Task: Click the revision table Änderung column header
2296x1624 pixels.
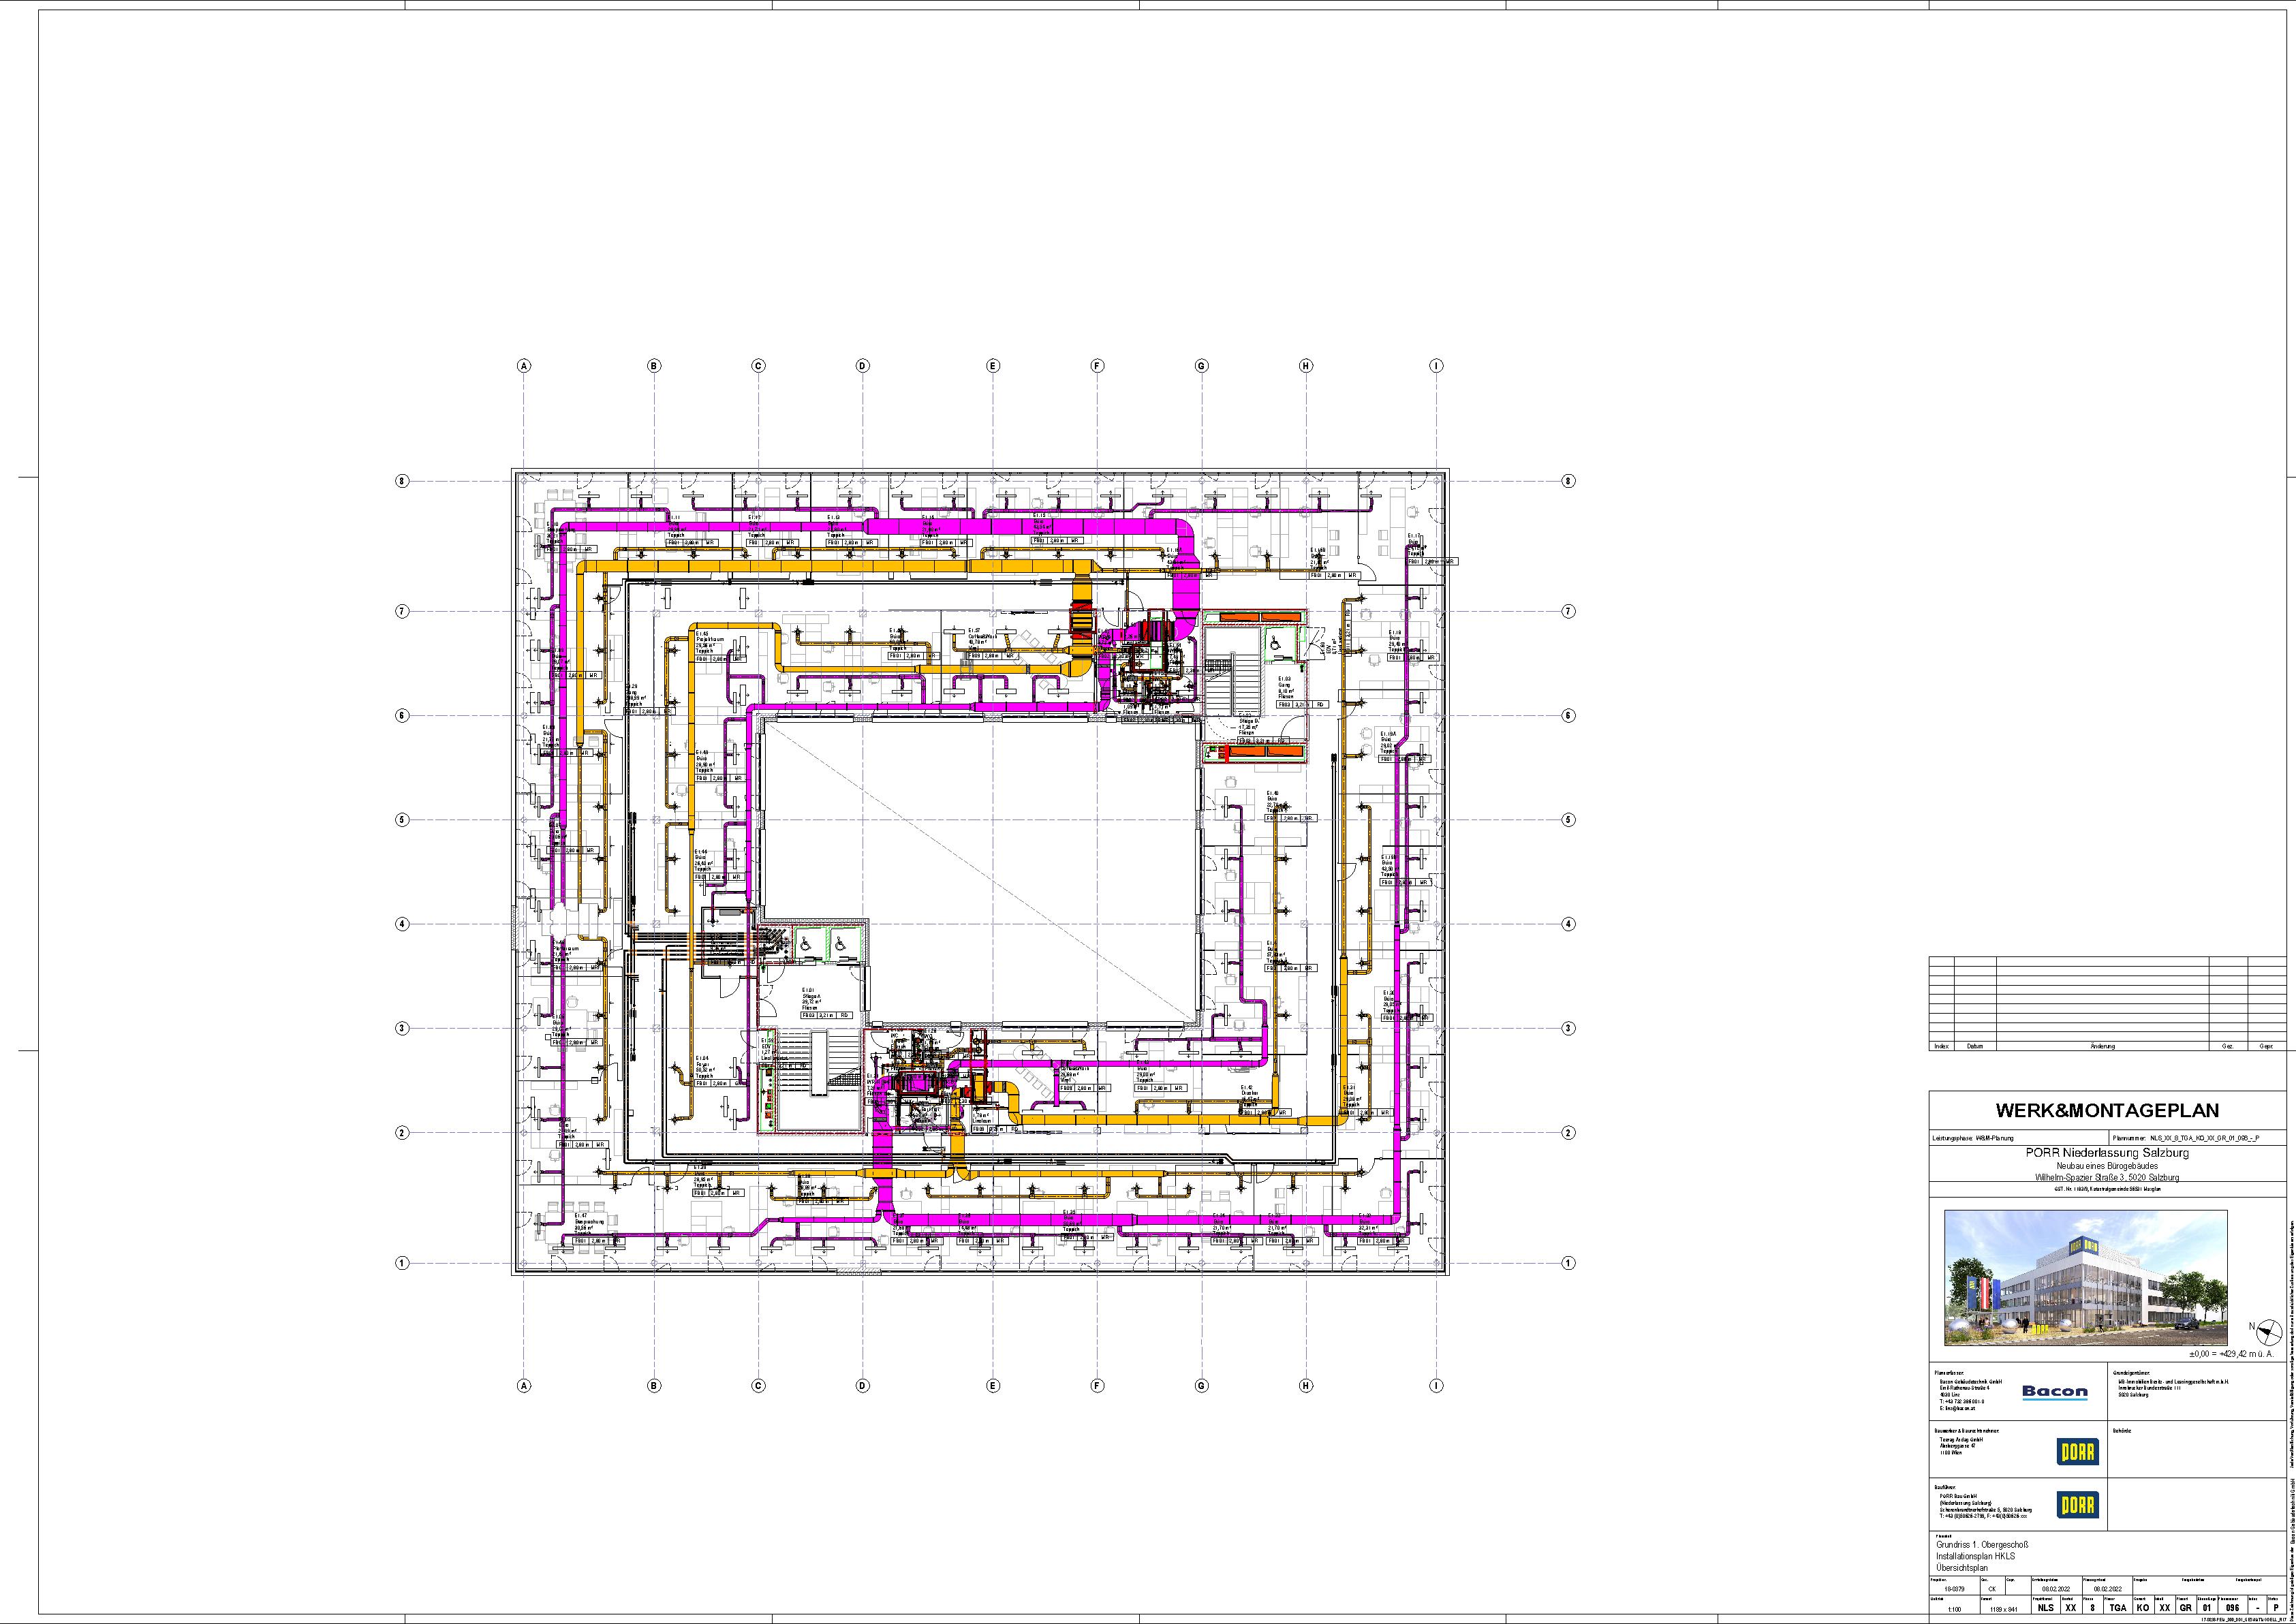Action: pyautogui.click(x=2102, y=1046)
